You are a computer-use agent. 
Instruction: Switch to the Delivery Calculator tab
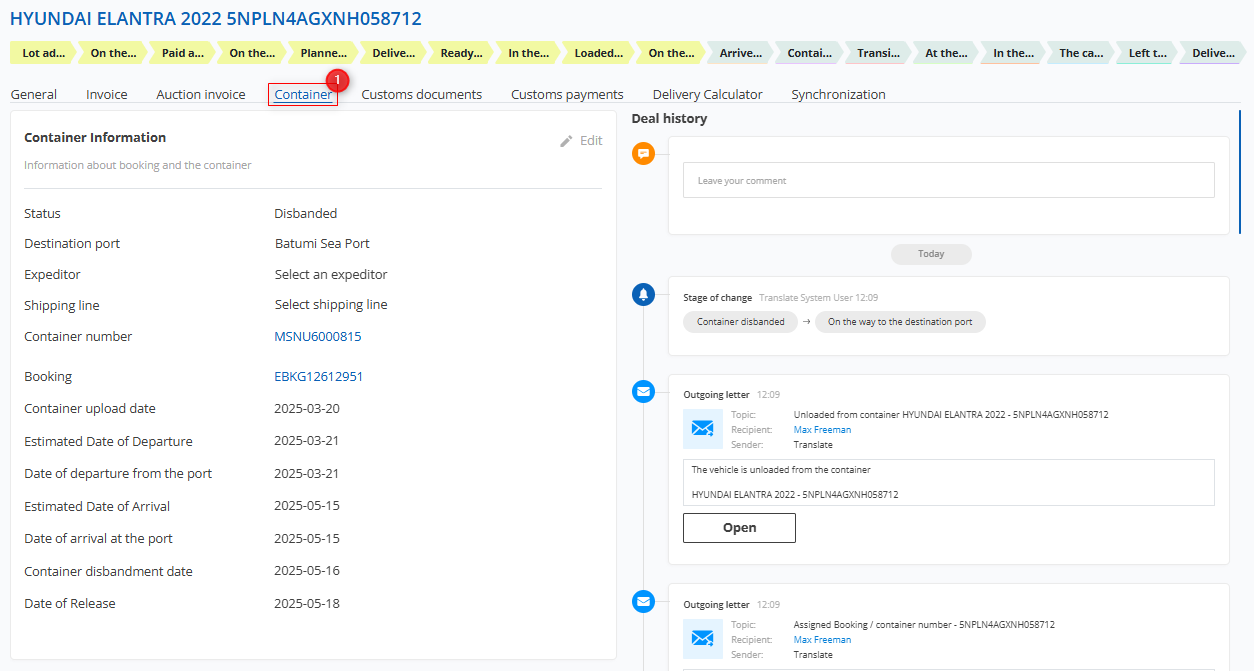pyautogui.click(x=708, y=94)
